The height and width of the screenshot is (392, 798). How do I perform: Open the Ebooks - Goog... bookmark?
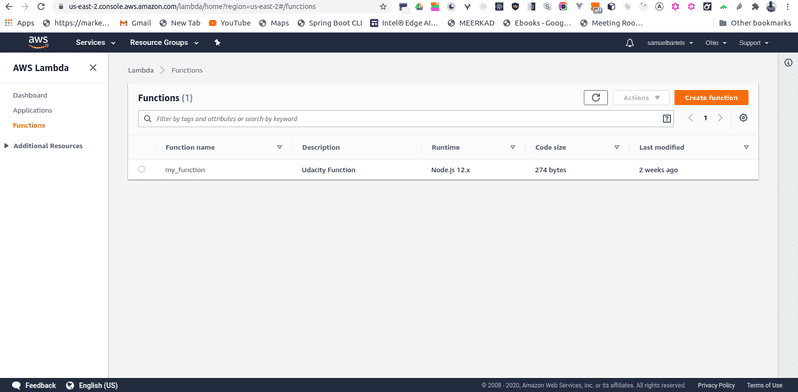[x=537, y=23]
